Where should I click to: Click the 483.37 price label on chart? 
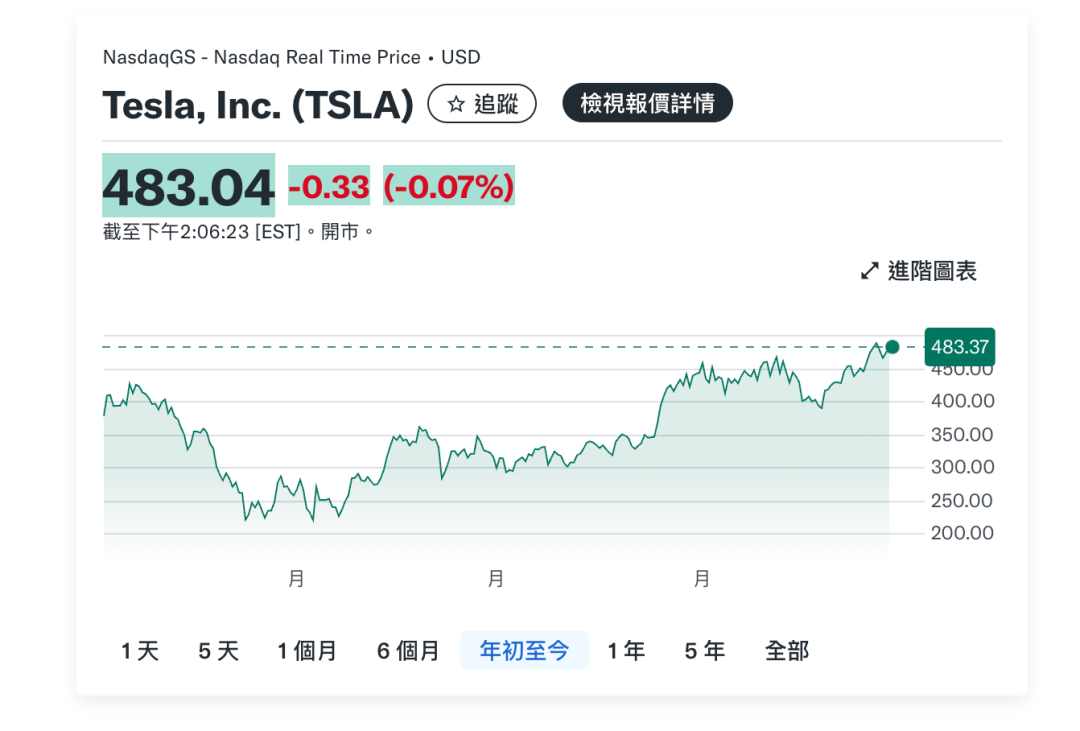[x=960, y=347]
